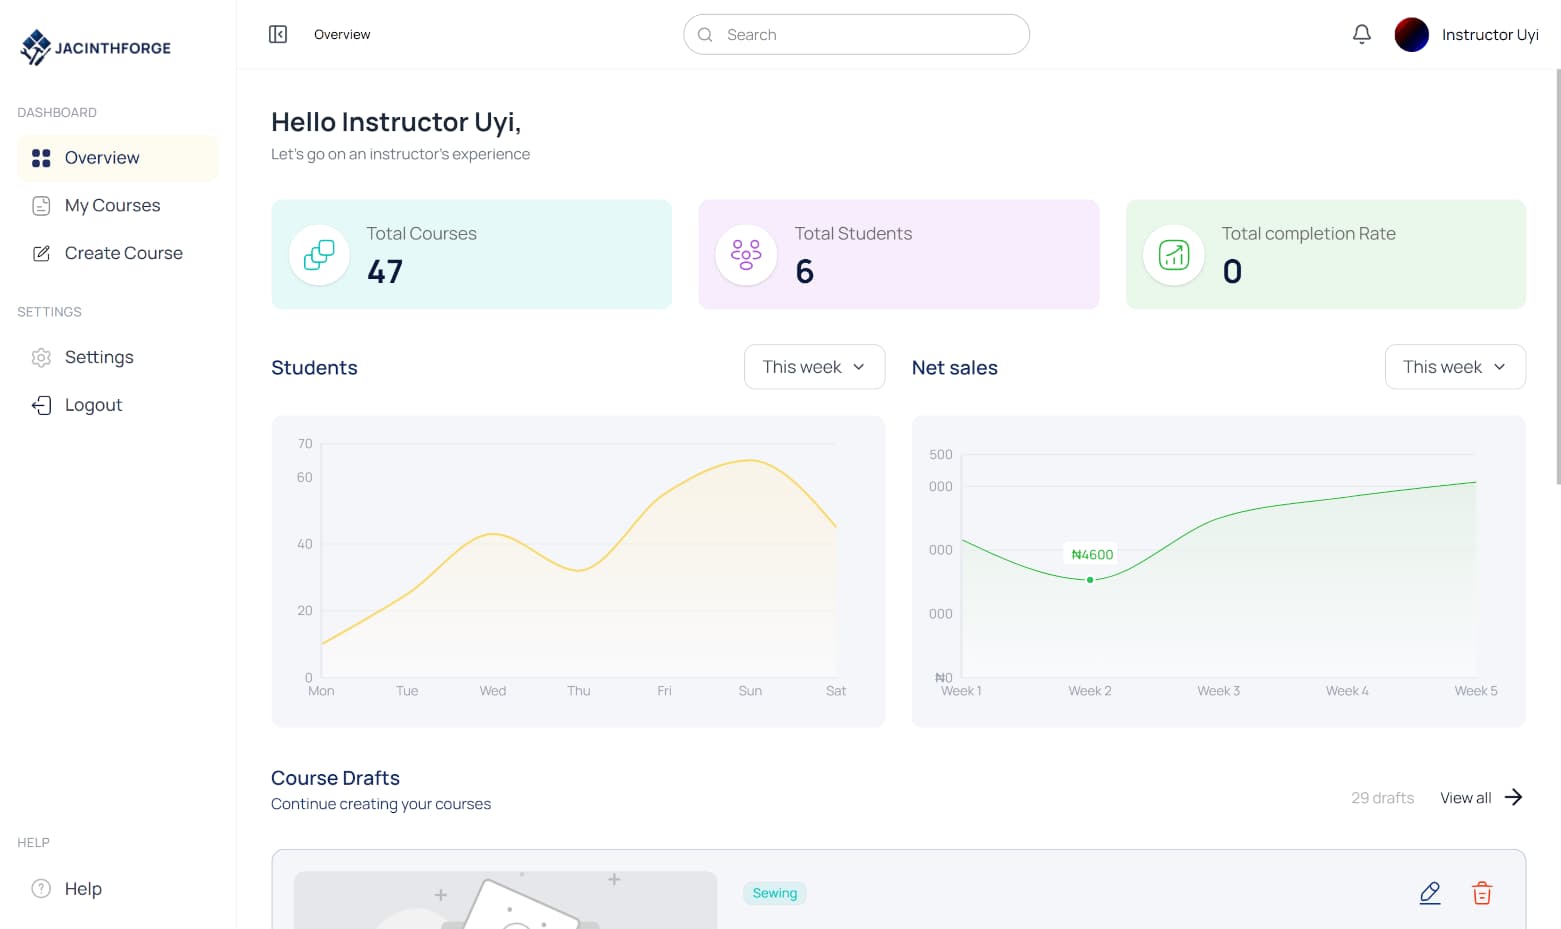Click the Thu axis label
The width and height of the screenshot is (1561, 929).
click(x=579, y=691)
